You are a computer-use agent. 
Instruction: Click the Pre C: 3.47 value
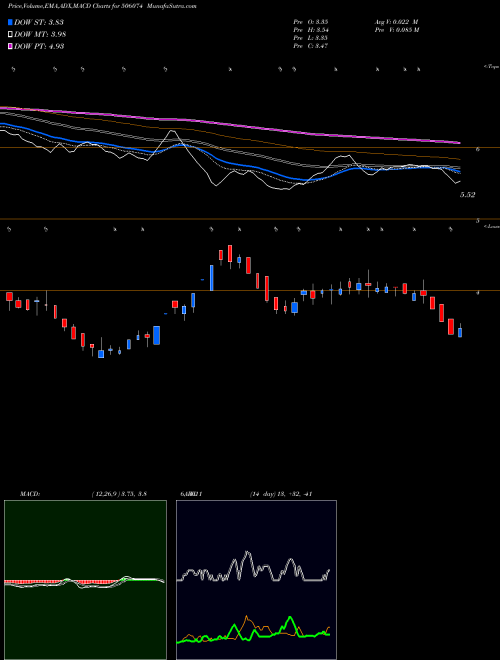(311, 46)
